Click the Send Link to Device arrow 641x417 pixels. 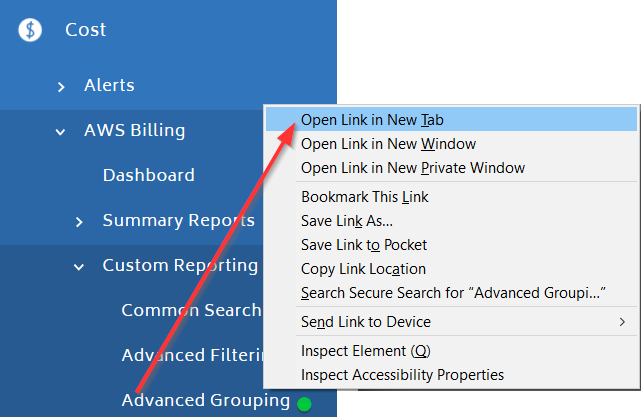(622, 322)
